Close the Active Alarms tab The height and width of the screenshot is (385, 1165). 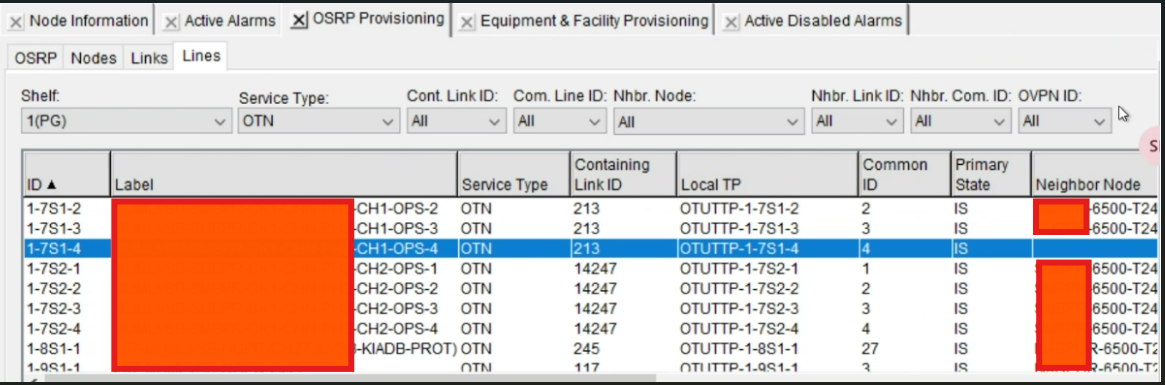pyautogui.click(x=171, y=22)
